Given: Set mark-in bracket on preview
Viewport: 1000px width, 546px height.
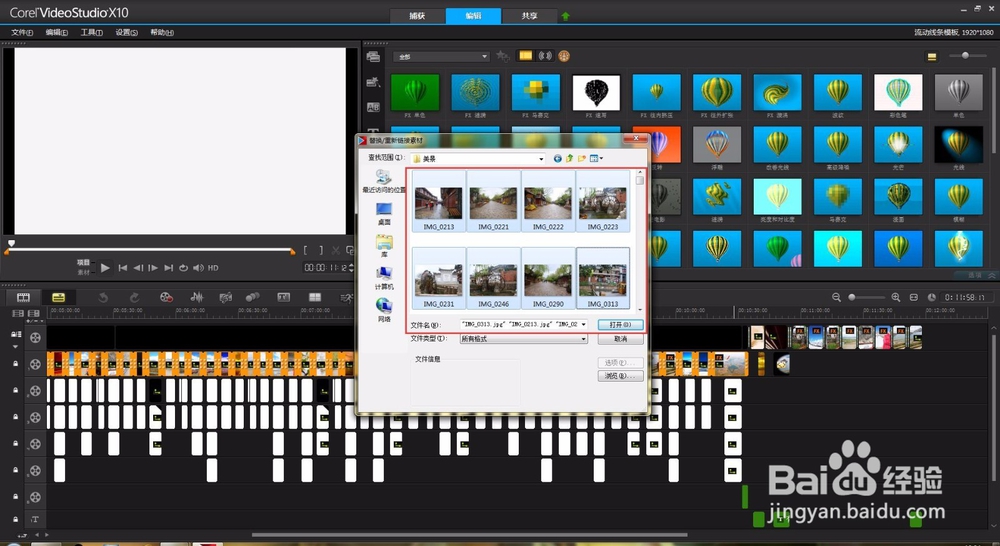Looking at the screenshot, I should click(305, 251).
